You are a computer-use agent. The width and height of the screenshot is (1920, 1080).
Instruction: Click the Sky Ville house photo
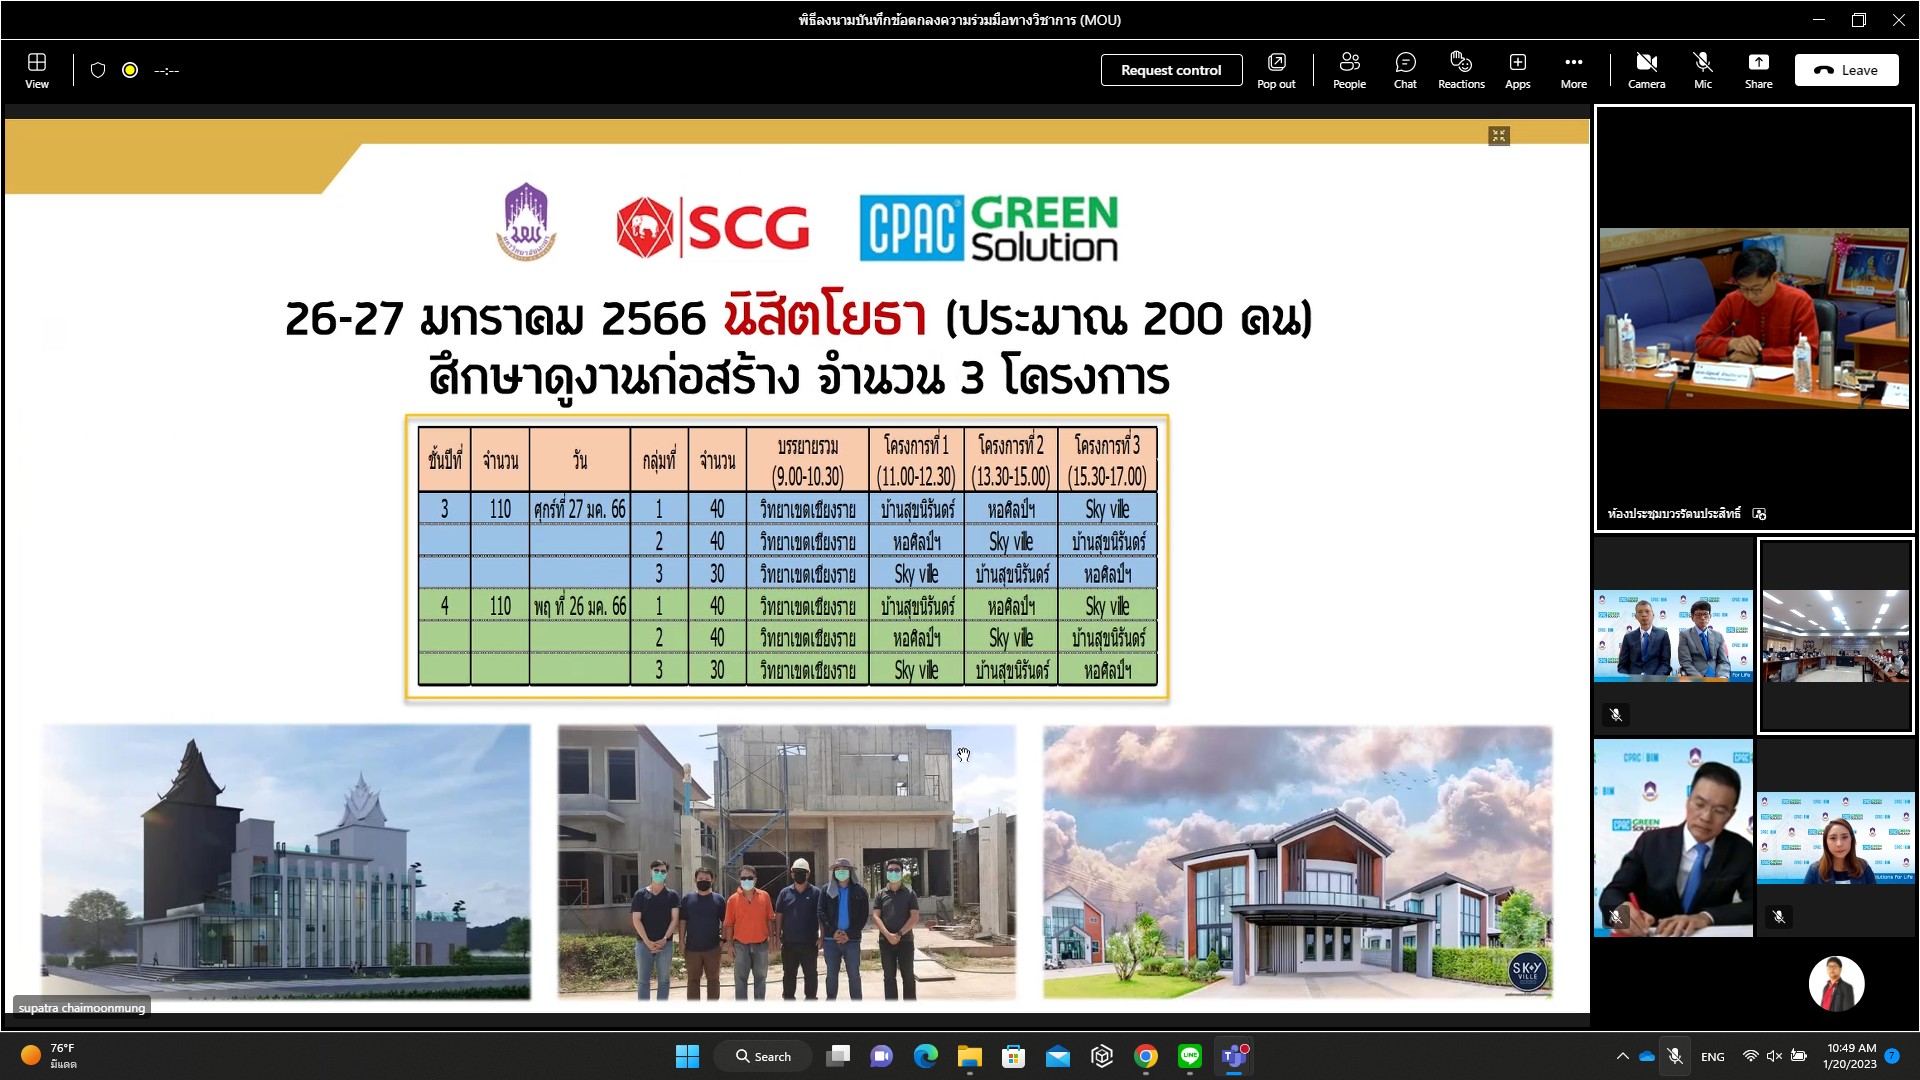[1298, 862]
